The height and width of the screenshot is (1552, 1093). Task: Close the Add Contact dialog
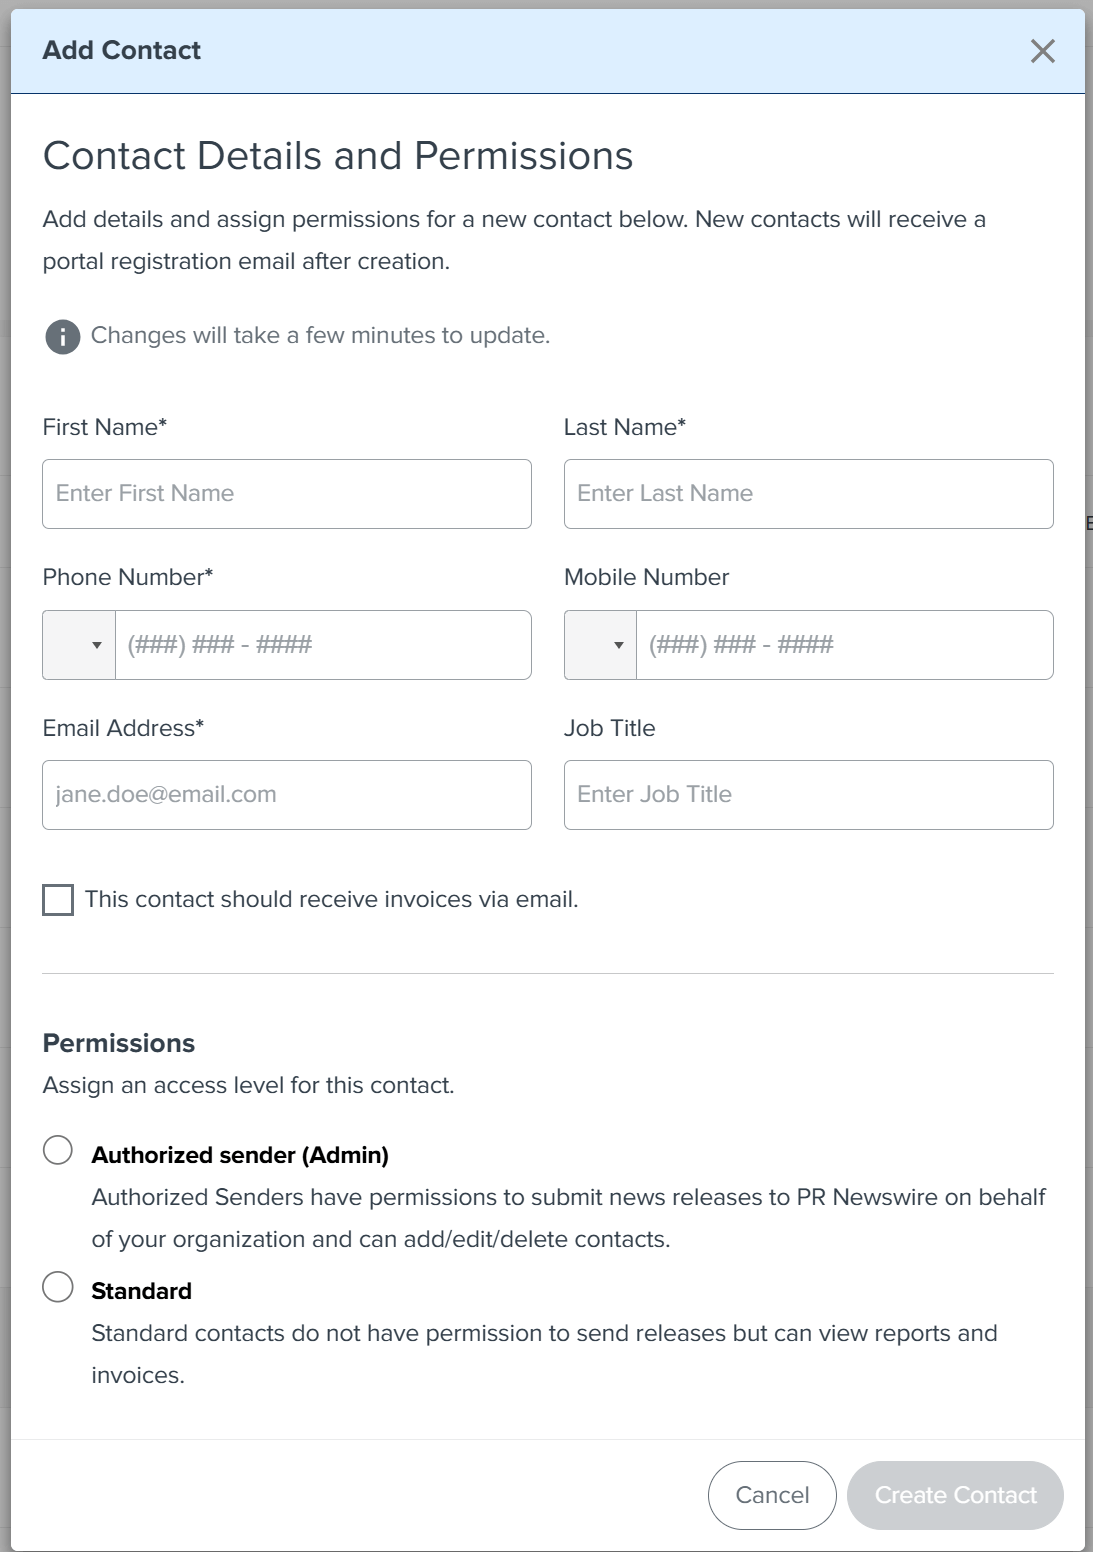[x=1042, y=51]
